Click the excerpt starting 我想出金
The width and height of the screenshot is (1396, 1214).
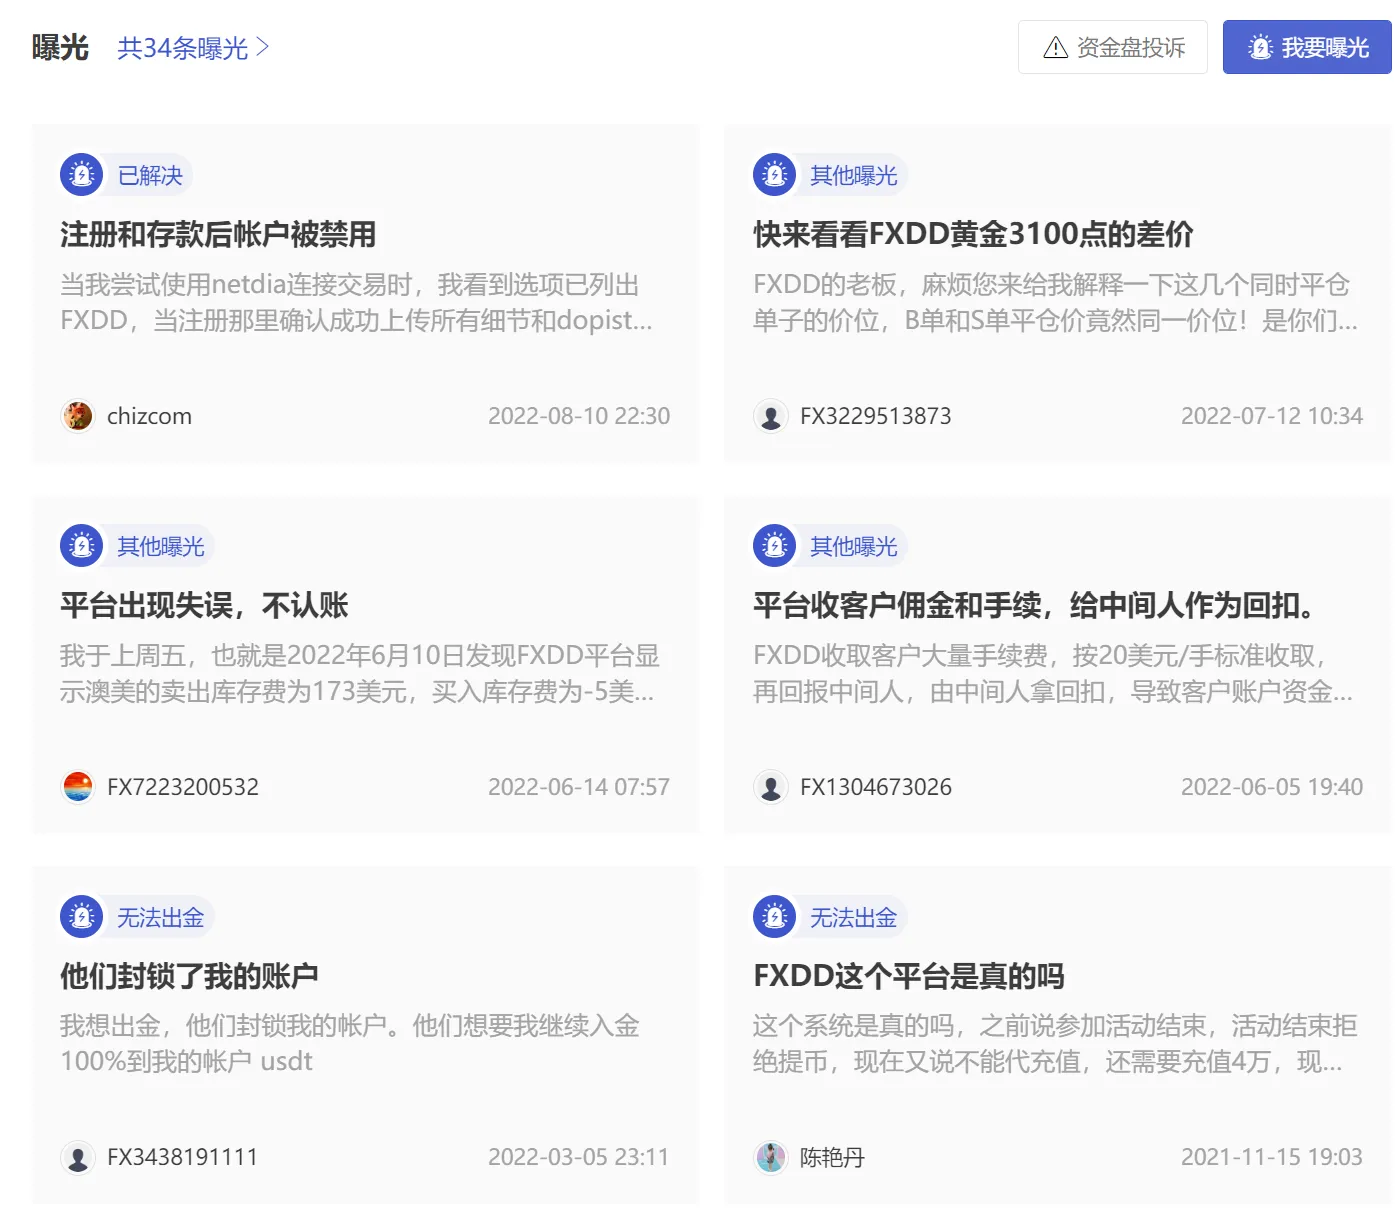[350, 1044]
